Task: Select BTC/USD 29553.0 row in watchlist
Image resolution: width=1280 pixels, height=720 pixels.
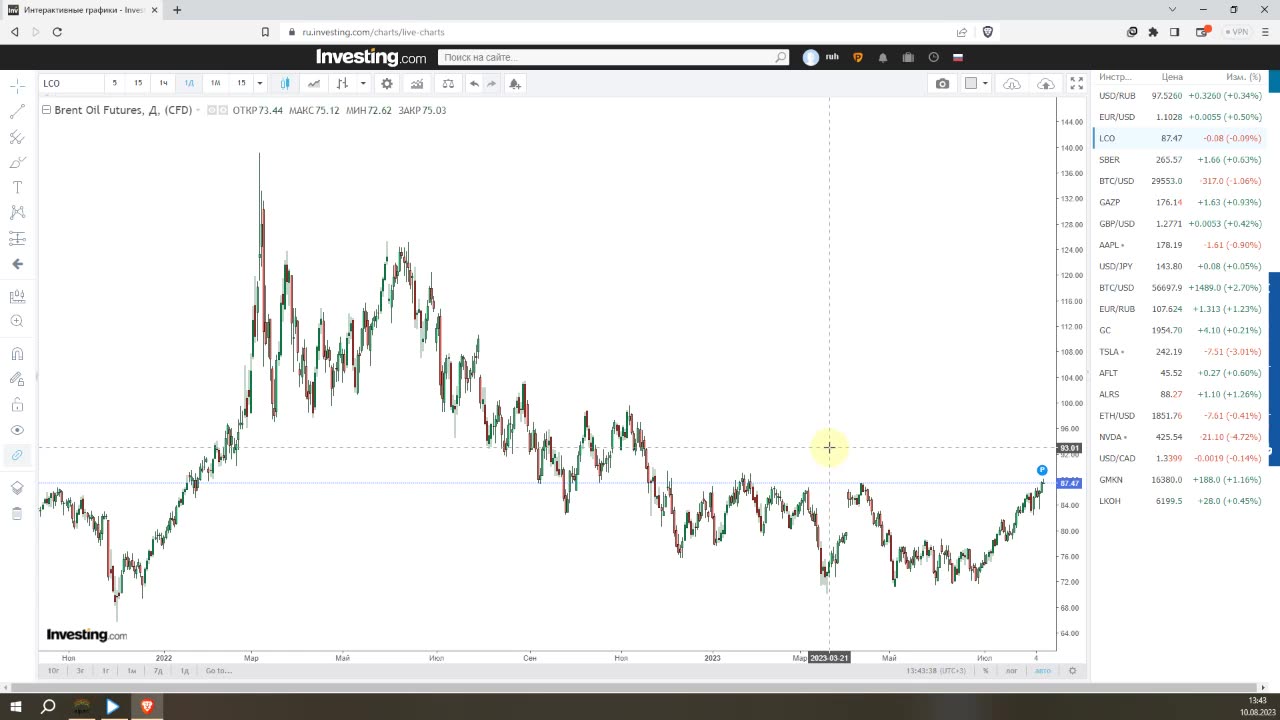Action: pos(1180,181)
